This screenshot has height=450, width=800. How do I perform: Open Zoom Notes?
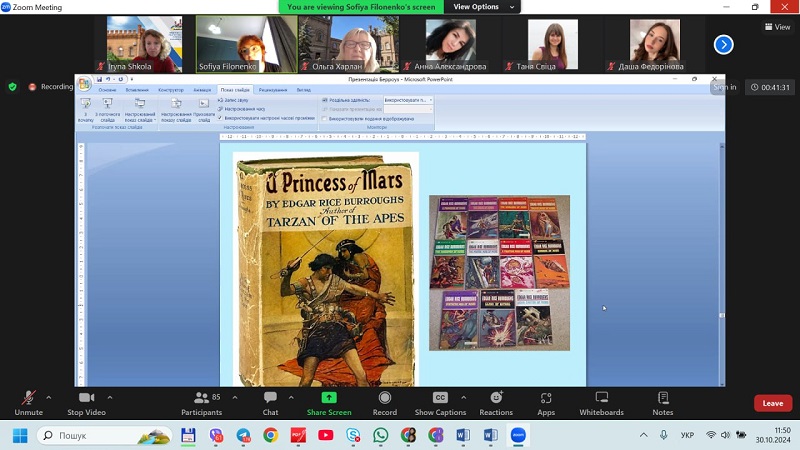pos(663,403)
